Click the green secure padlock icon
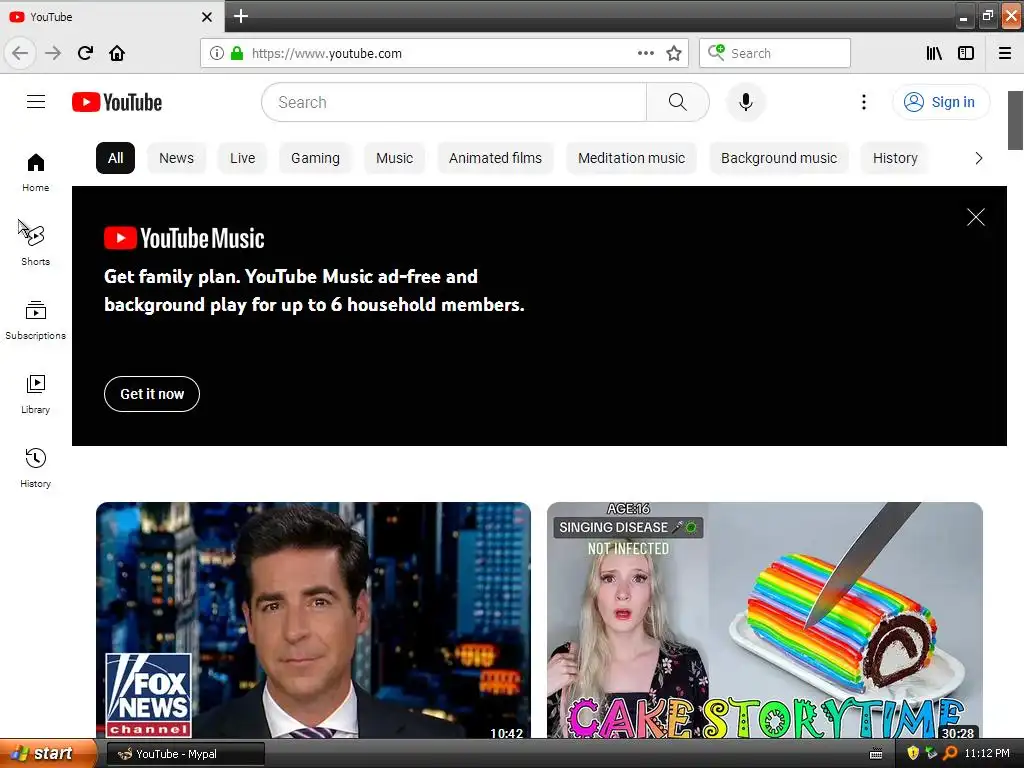Viewport: 1024px width, 768px height. point(237,53)
